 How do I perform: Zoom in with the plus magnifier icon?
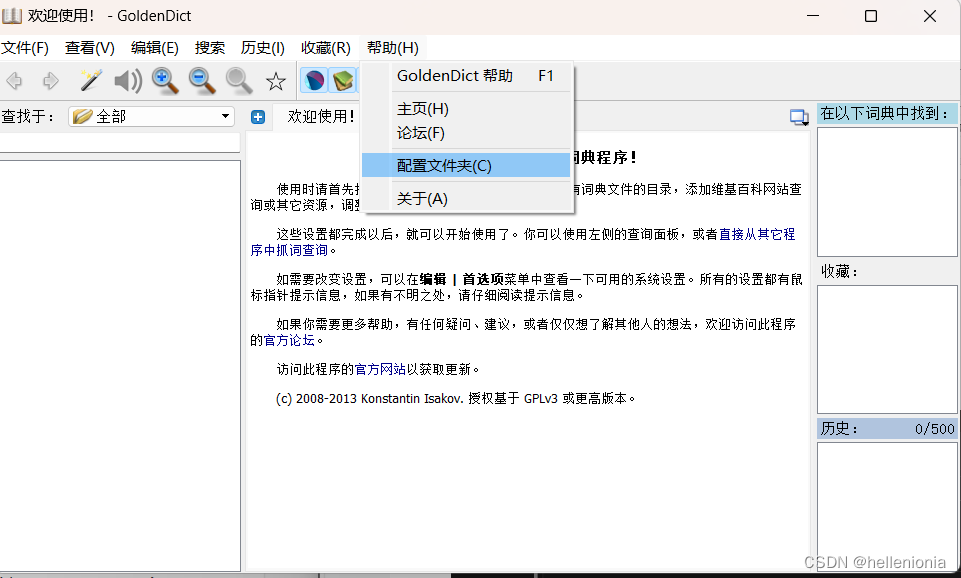pyautogui.click(x=165, y=80)
